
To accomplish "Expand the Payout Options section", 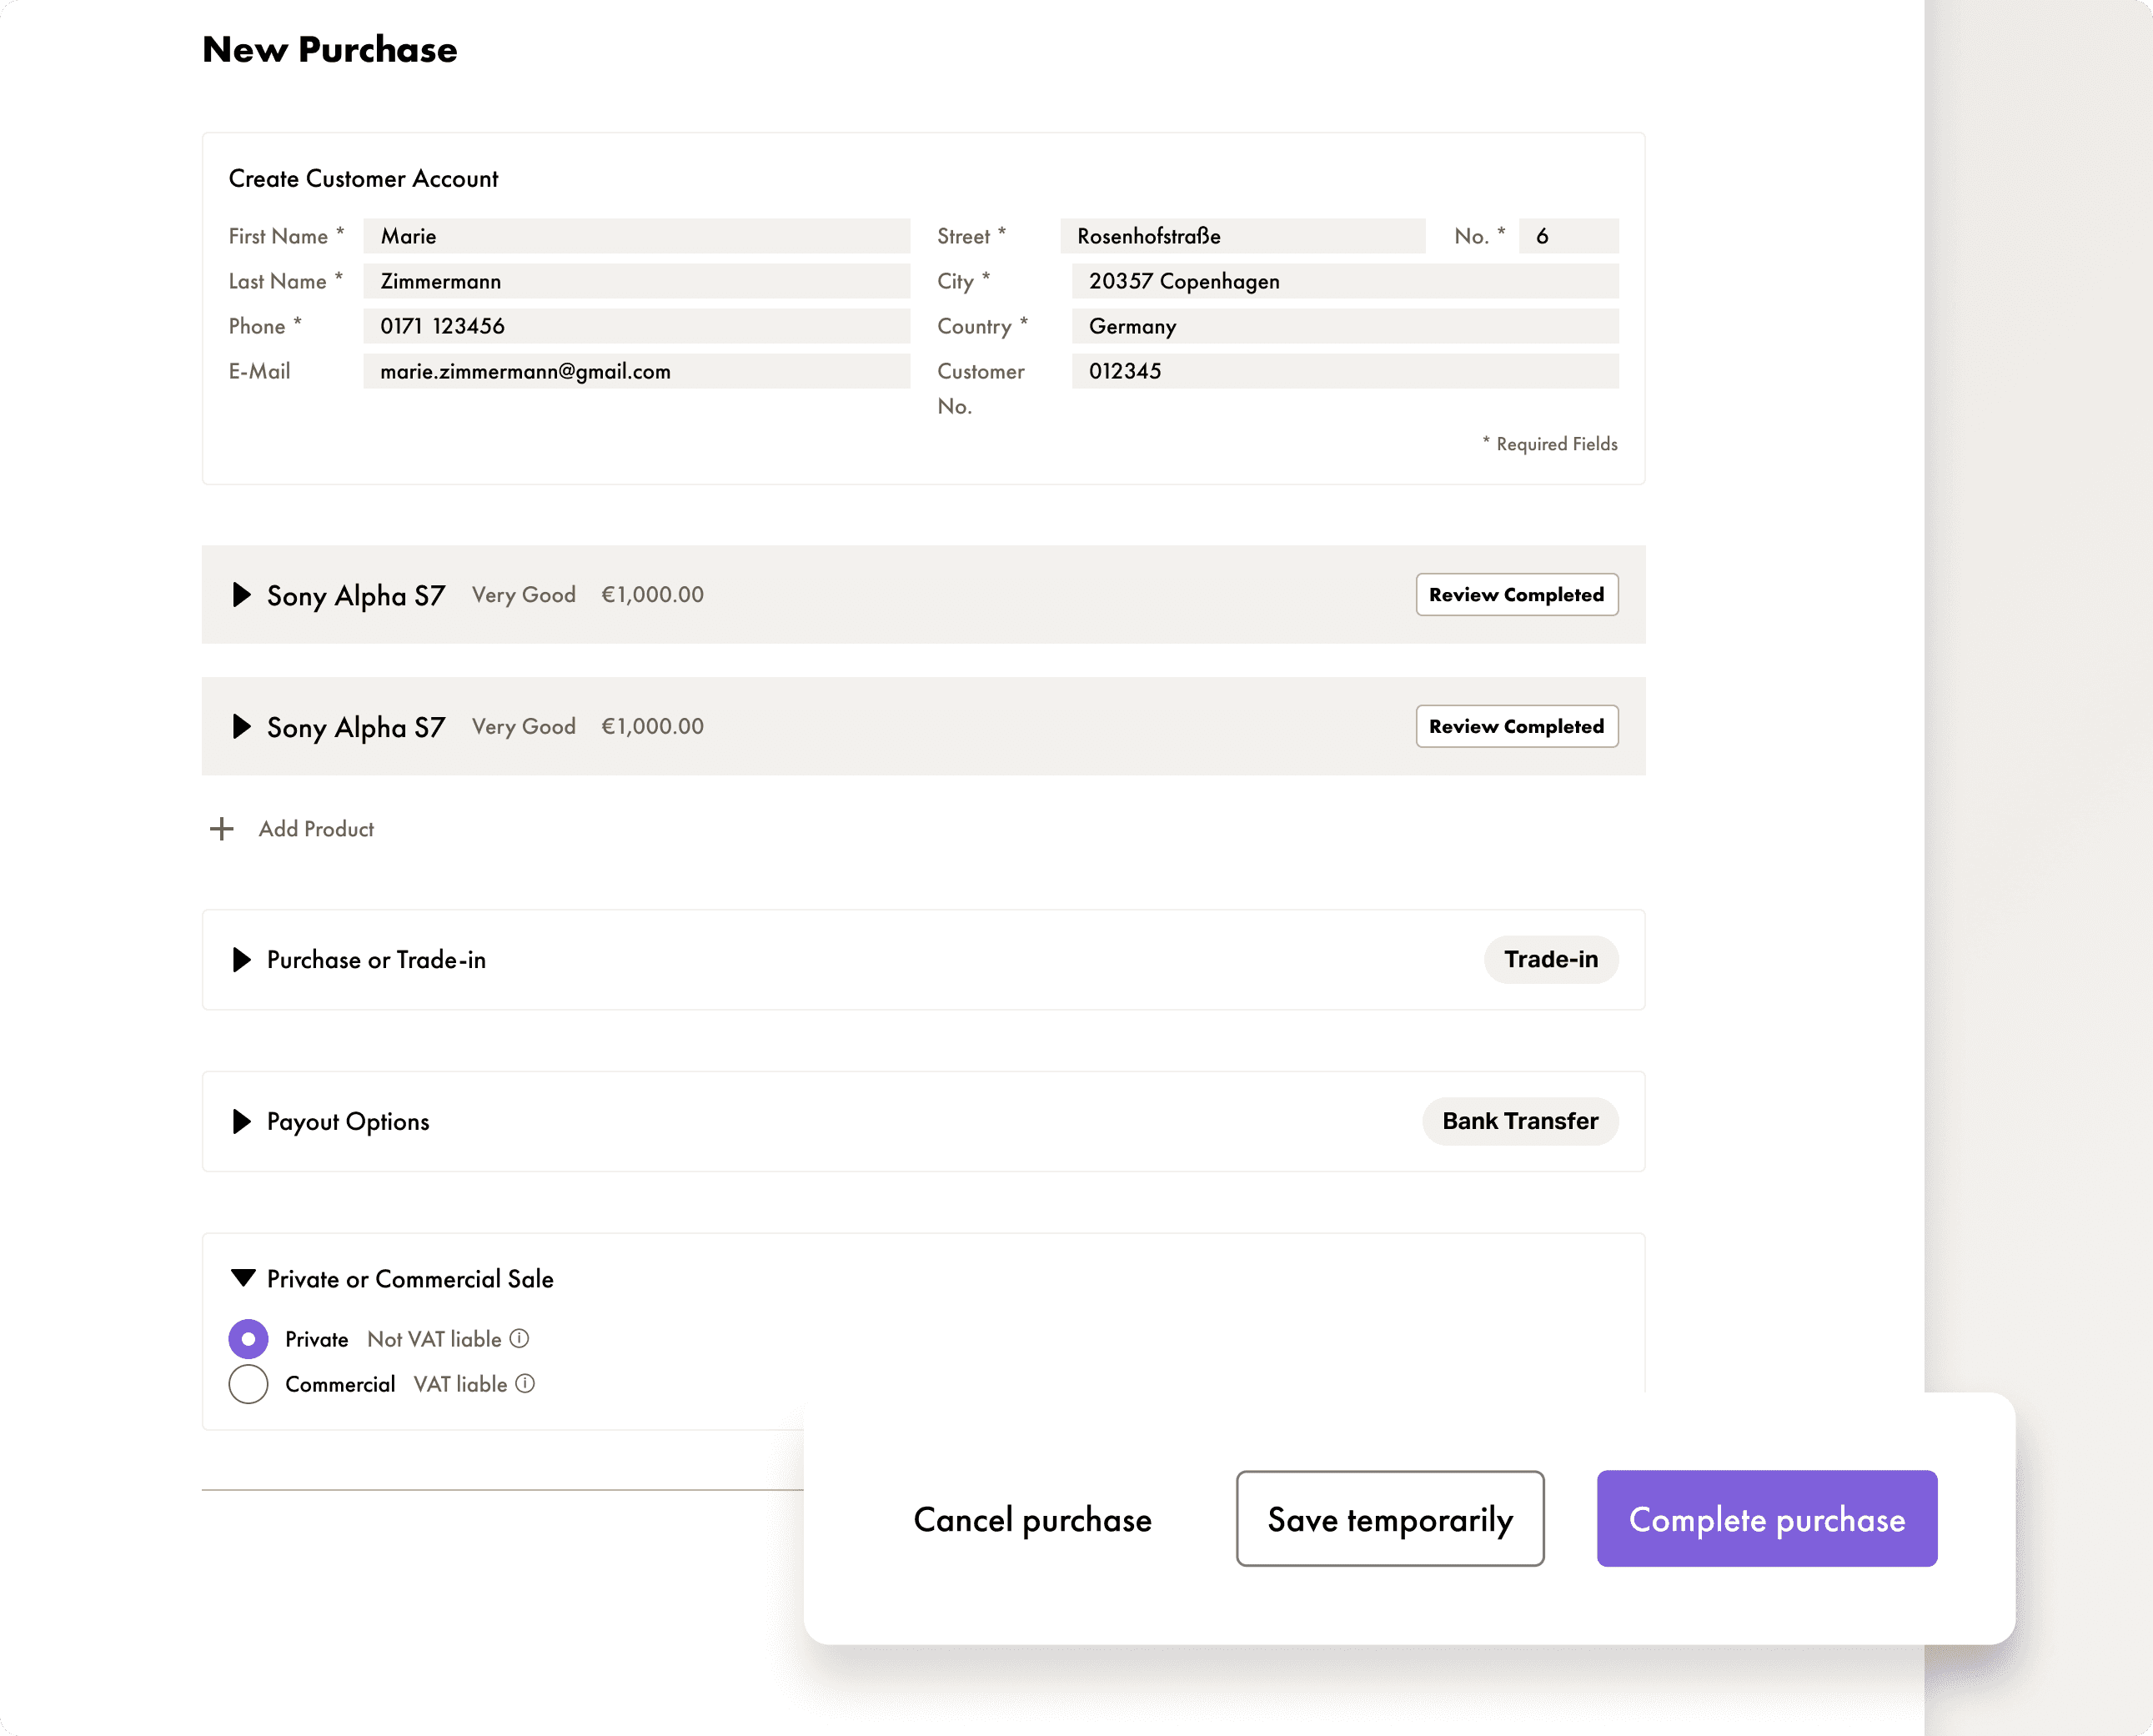I will tap(241, 1121).
